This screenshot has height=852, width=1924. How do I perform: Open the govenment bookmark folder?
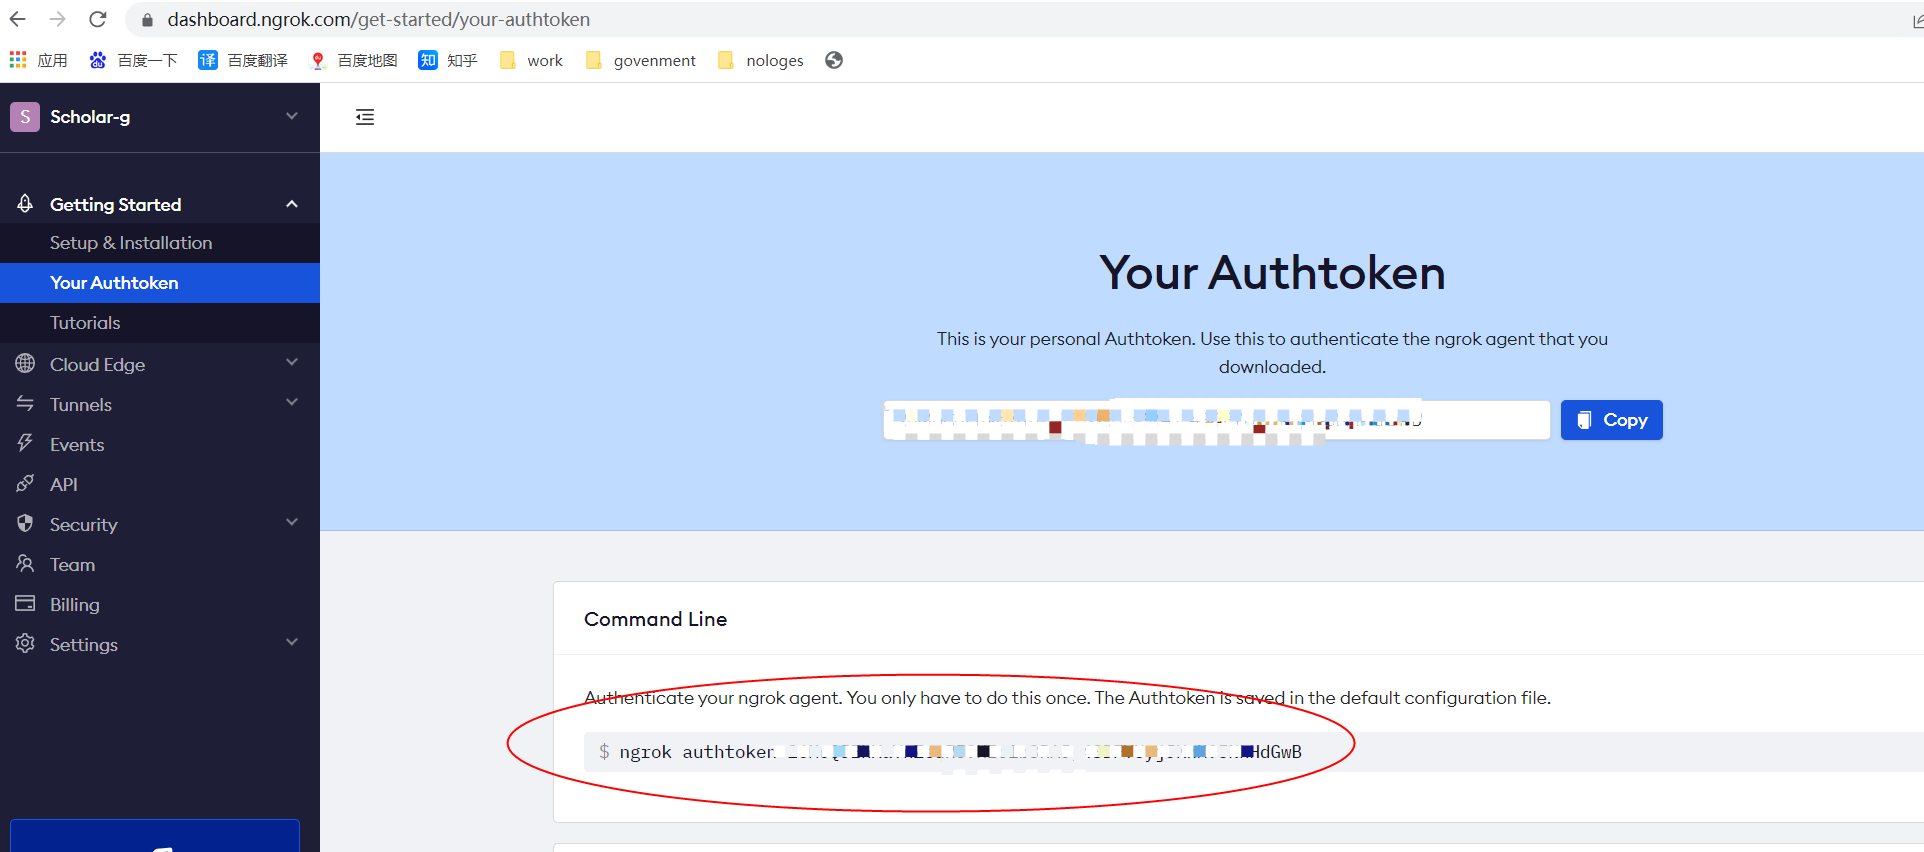point(641,60)
